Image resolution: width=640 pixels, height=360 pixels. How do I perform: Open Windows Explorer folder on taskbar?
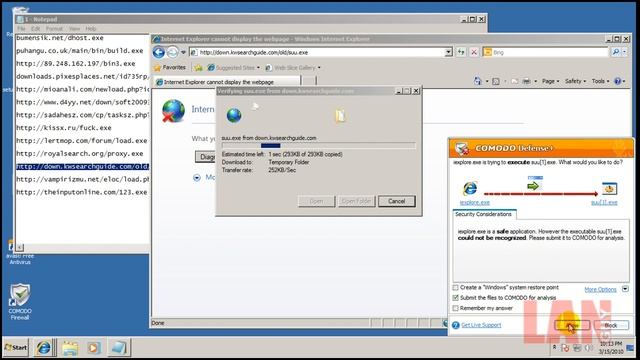(70, 348)
